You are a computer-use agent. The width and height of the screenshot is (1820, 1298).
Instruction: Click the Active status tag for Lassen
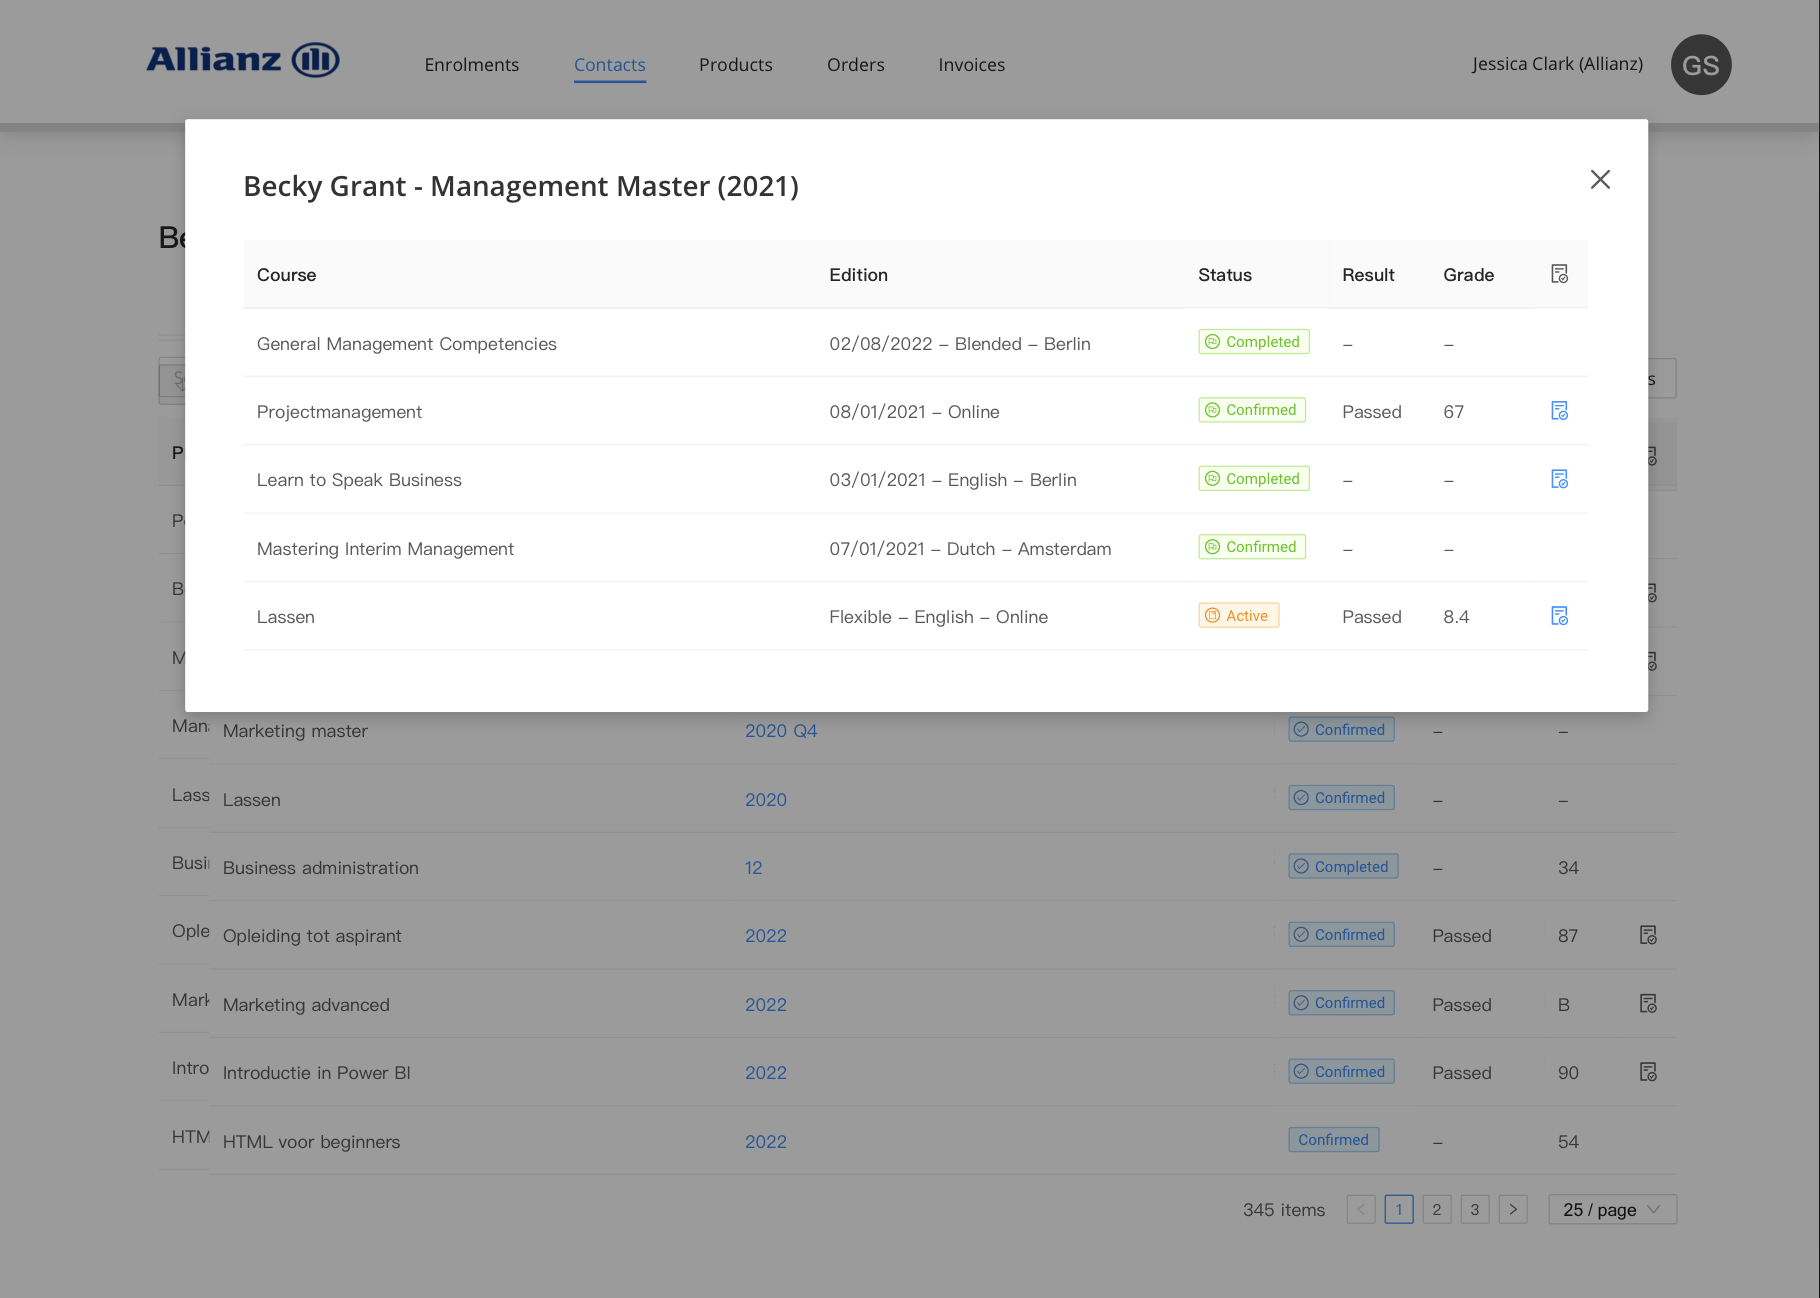1239,616
